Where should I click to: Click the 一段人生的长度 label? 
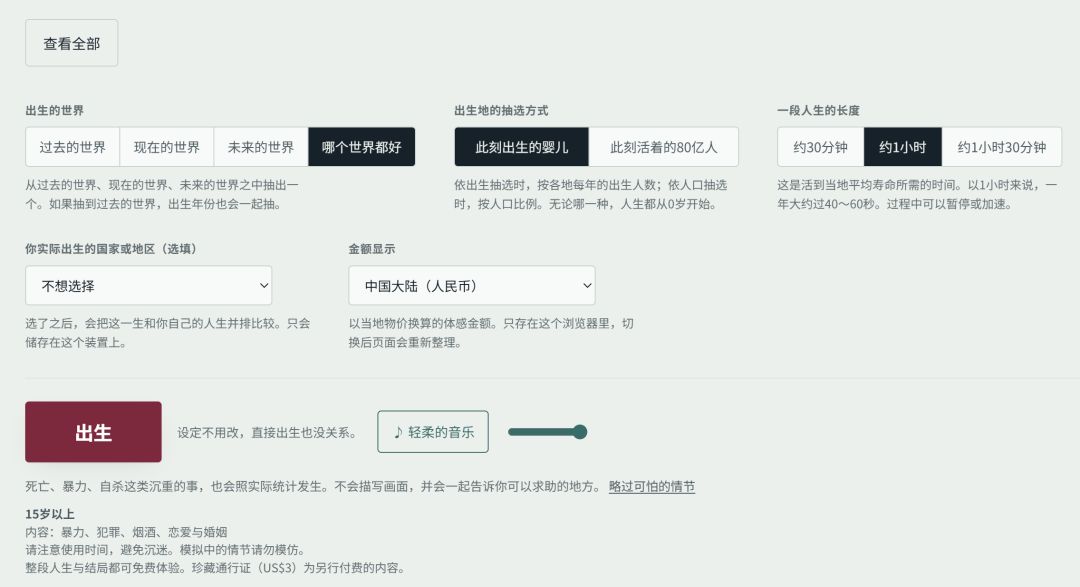pos(818,110)
